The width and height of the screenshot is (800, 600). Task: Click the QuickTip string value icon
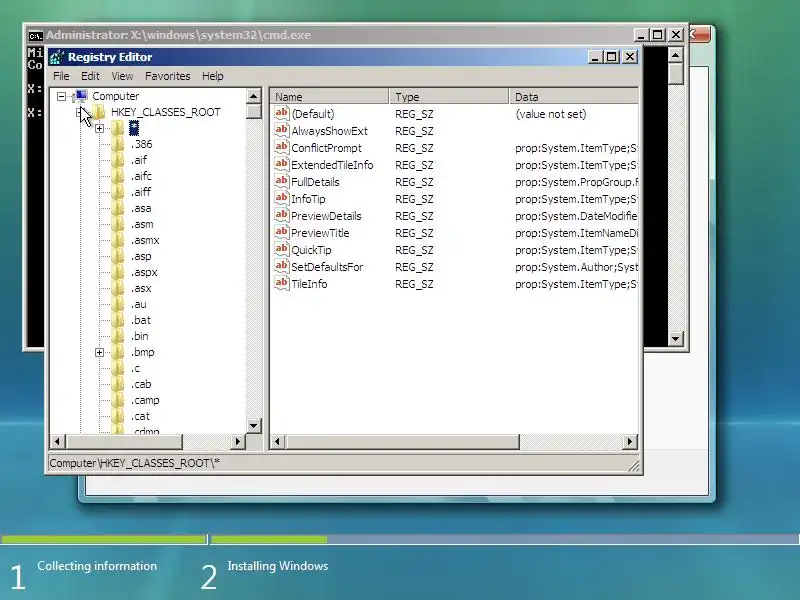click(282, 249)
